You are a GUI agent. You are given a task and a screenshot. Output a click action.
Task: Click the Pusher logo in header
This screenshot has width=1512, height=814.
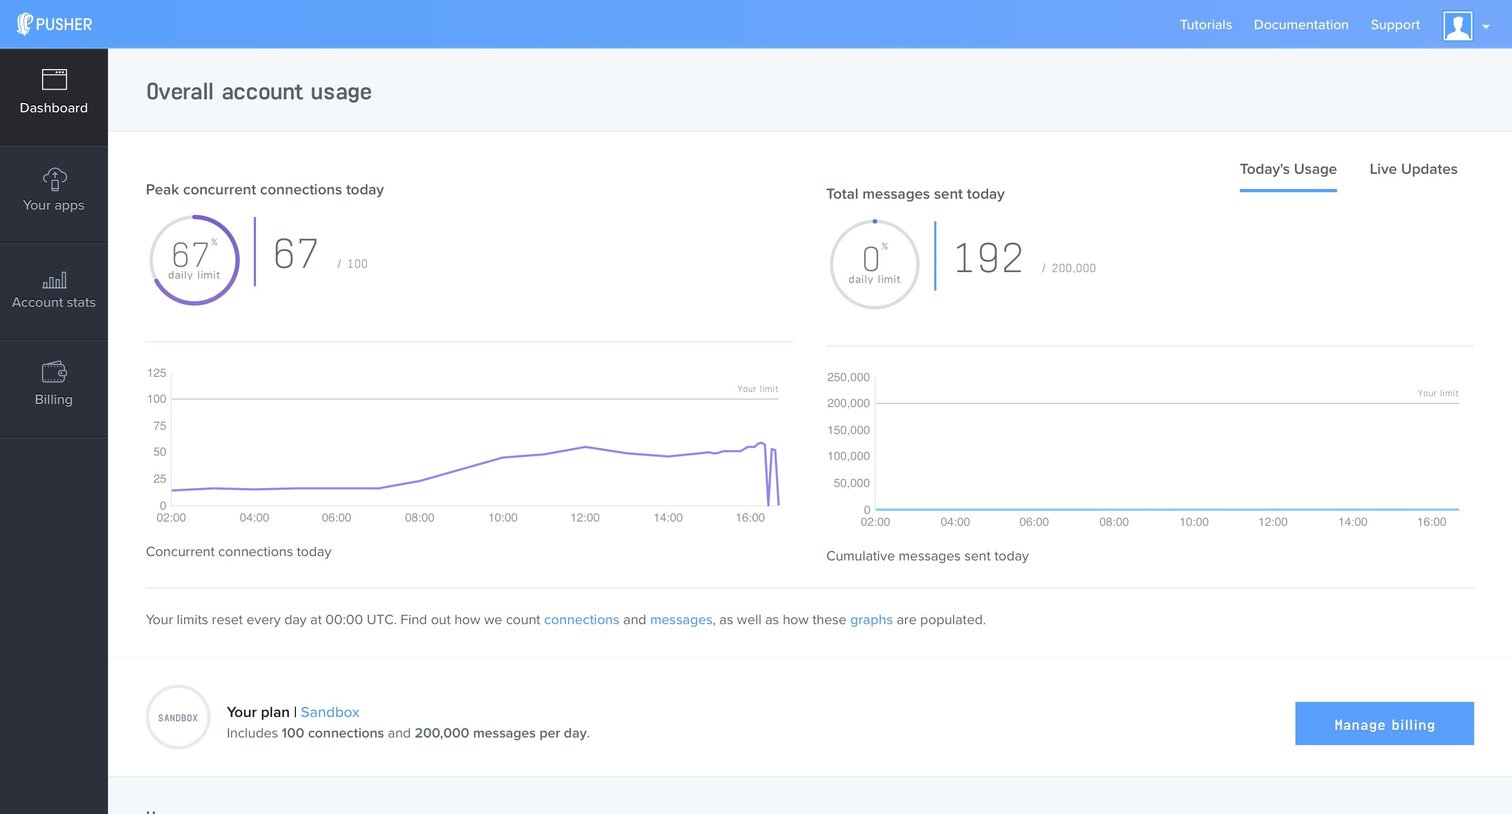(54, 24)
